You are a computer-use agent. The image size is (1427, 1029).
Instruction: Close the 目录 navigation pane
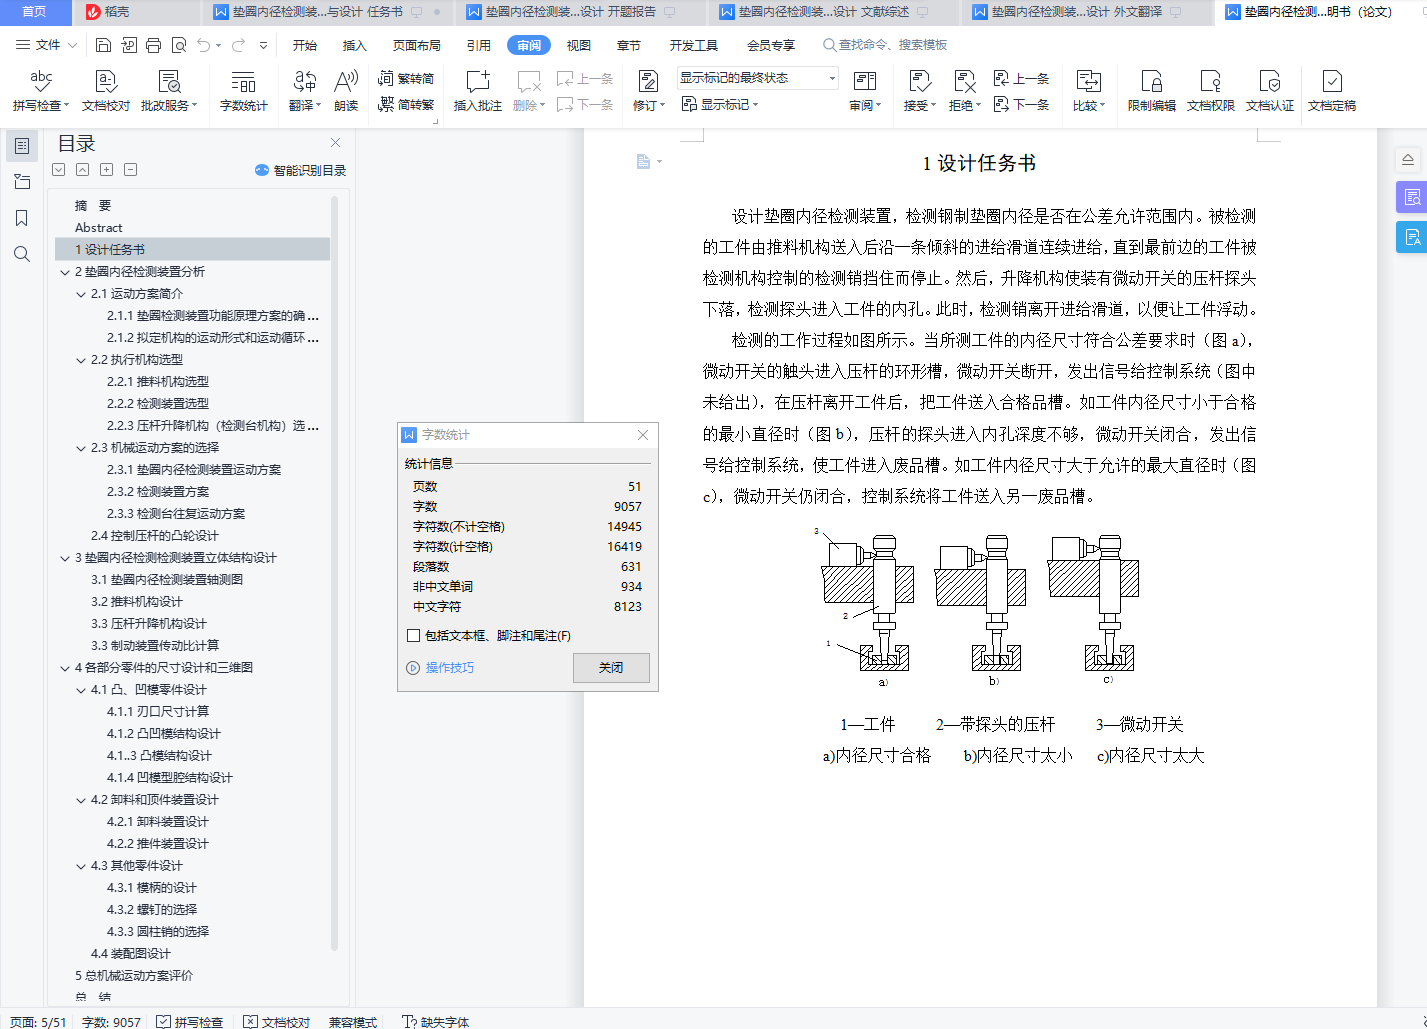point(336,143)
